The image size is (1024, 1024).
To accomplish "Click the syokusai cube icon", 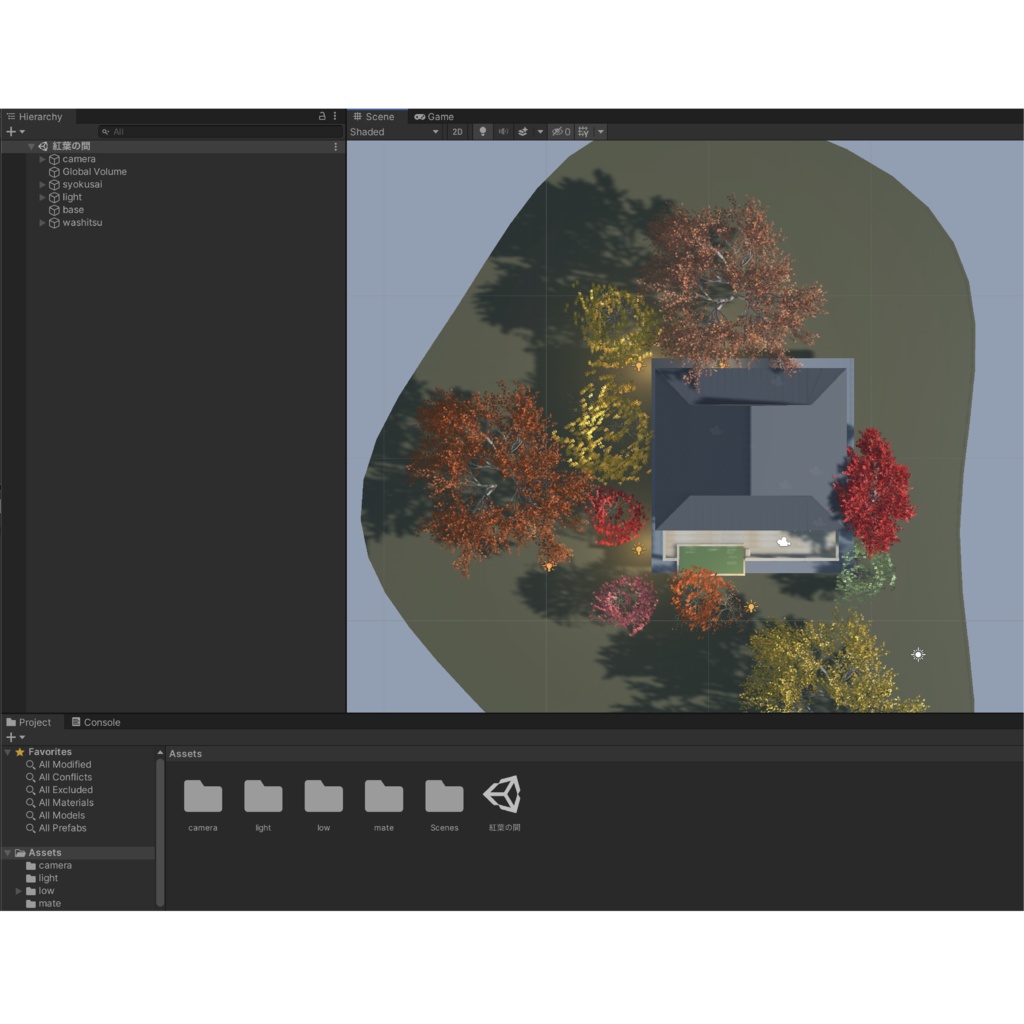I will click(x=54, y=185).
